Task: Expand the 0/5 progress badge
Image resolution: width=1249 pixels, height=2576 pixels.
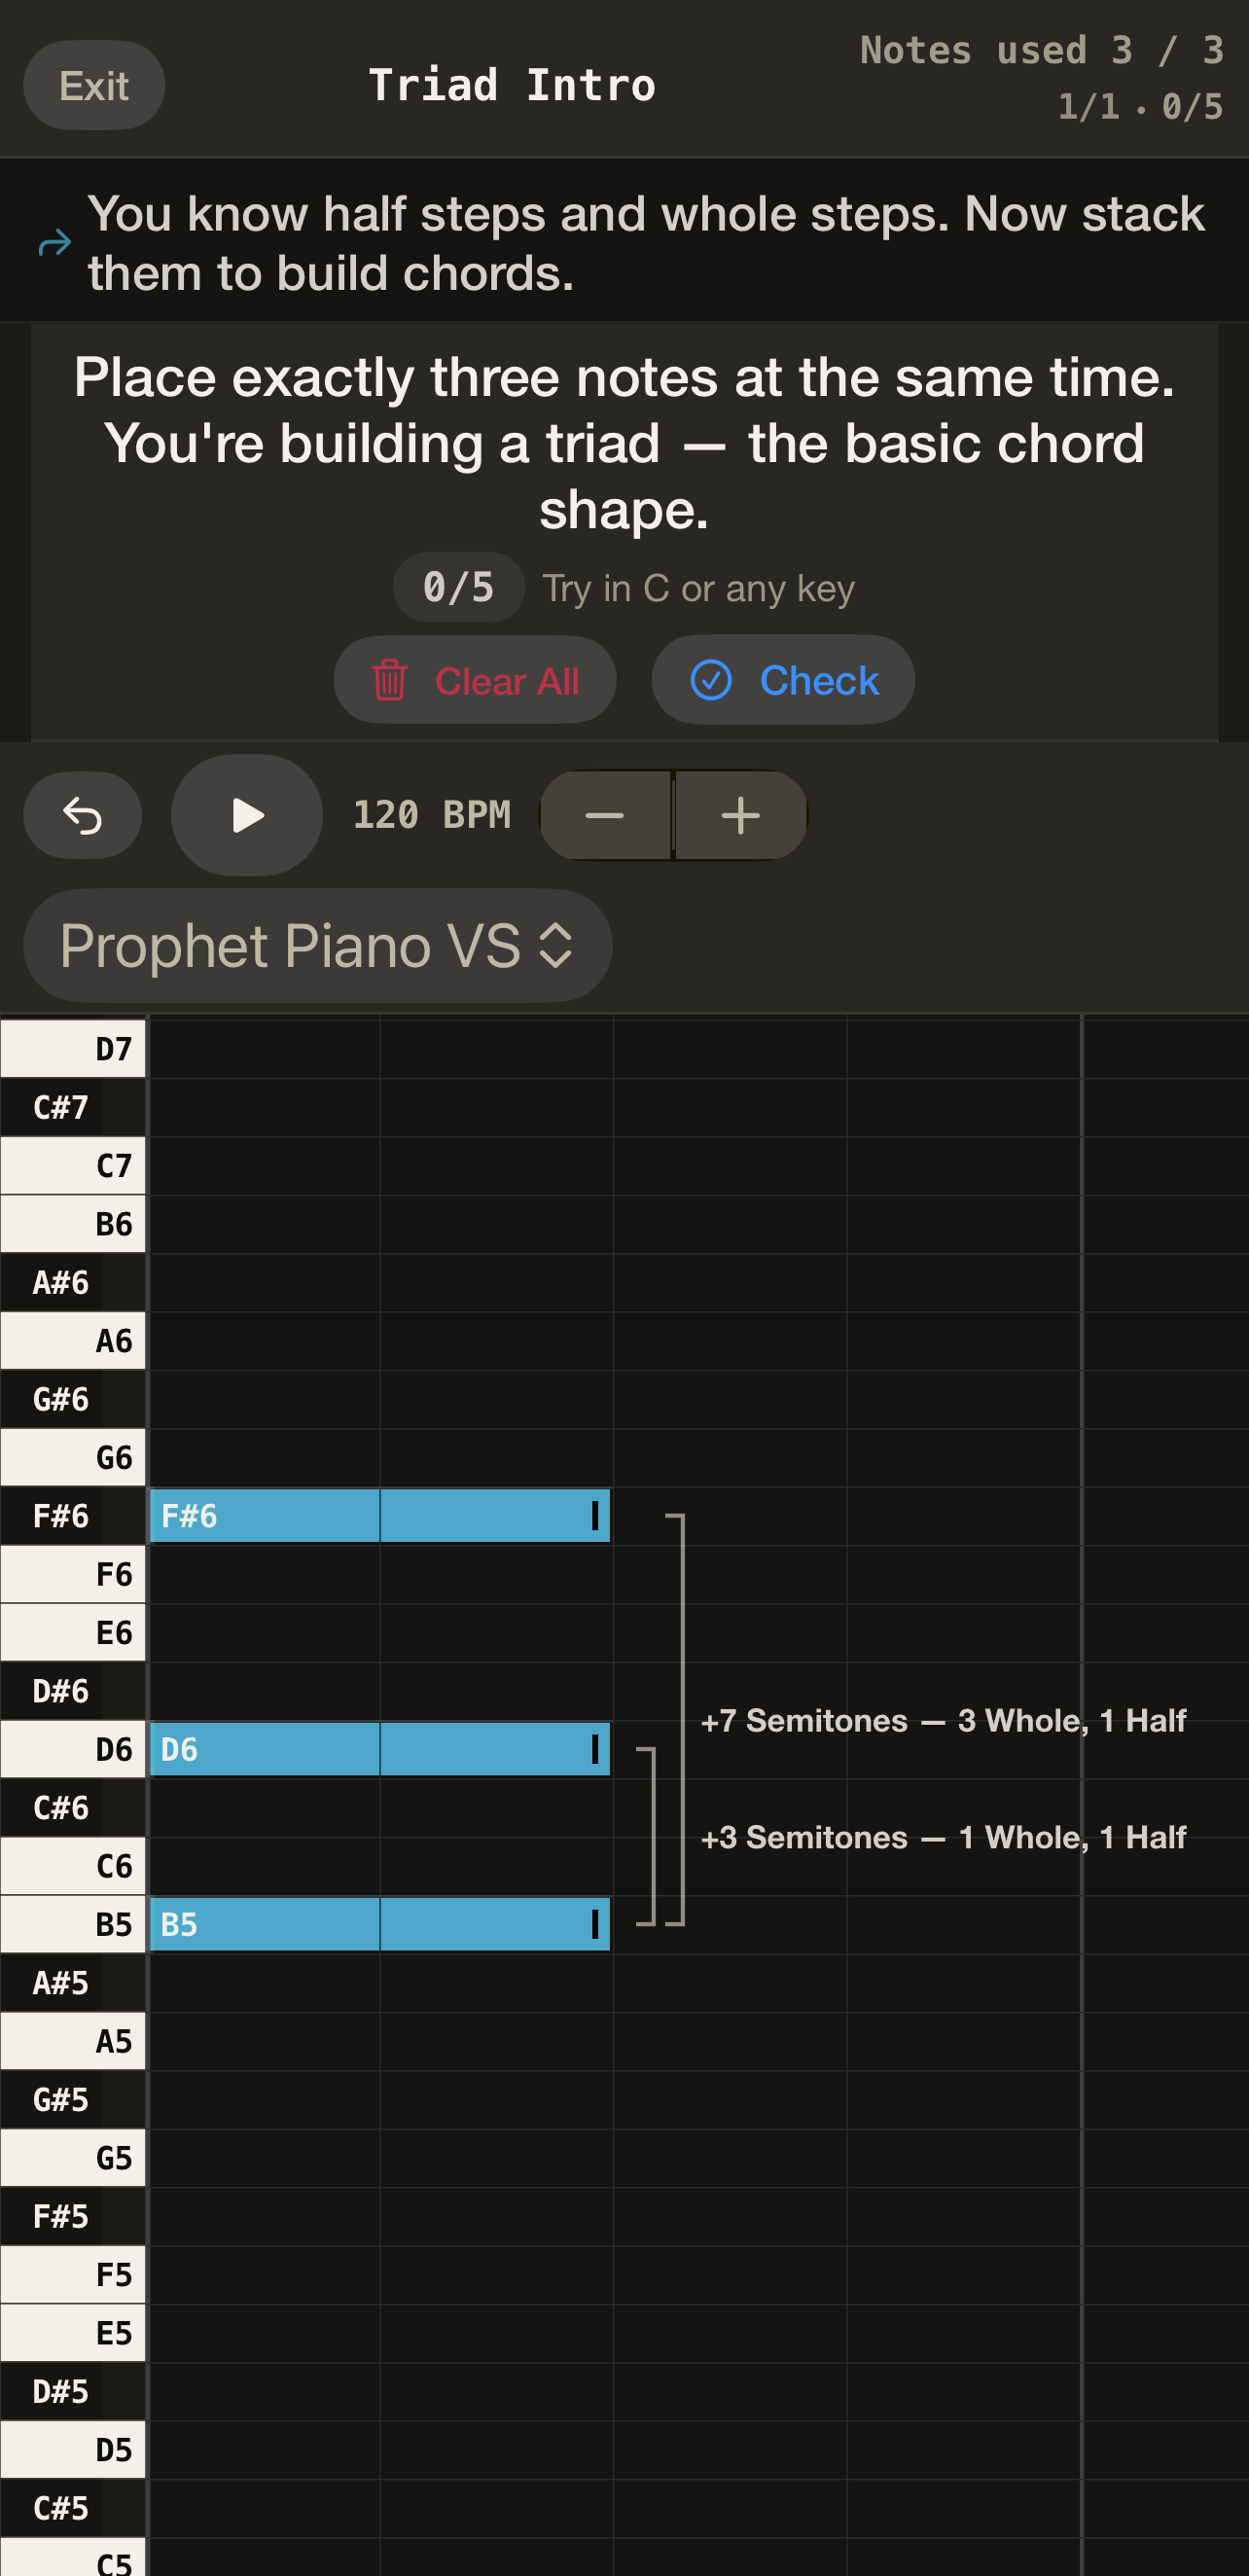Action: point(457,587)
